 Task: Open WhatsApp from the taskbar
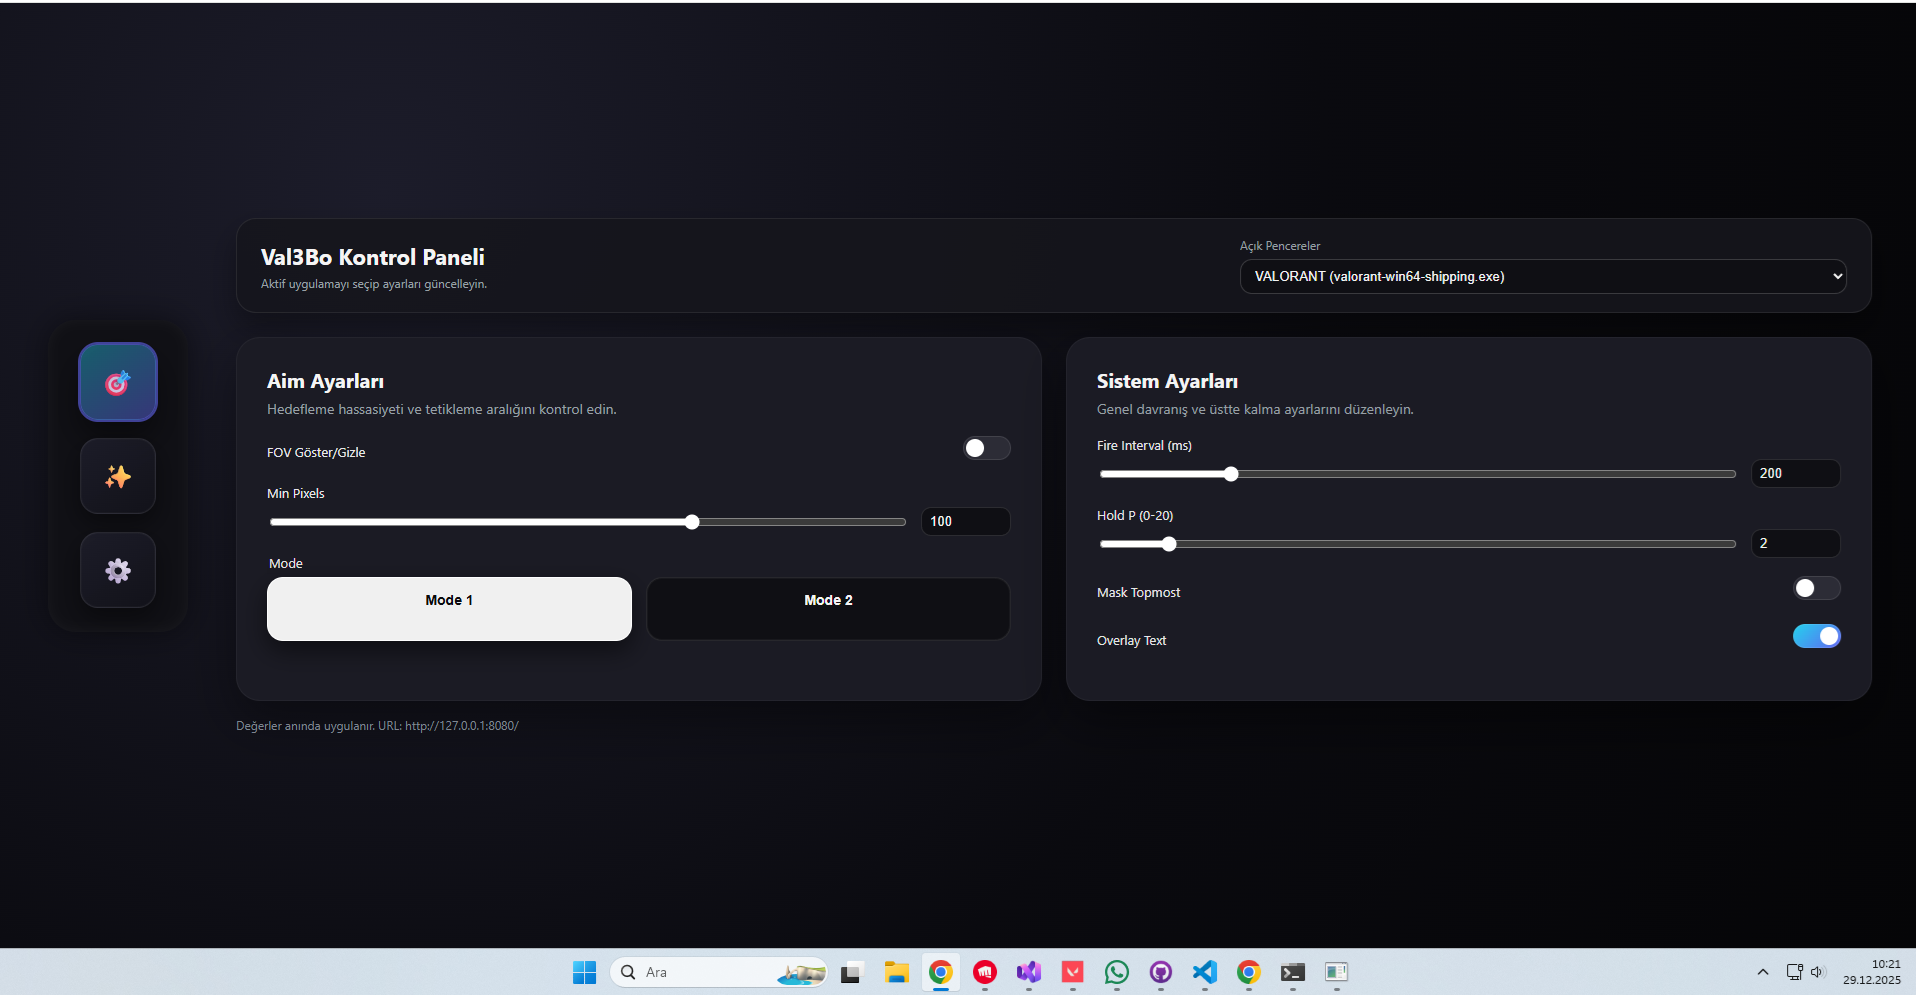click(x=1117, y=972)
